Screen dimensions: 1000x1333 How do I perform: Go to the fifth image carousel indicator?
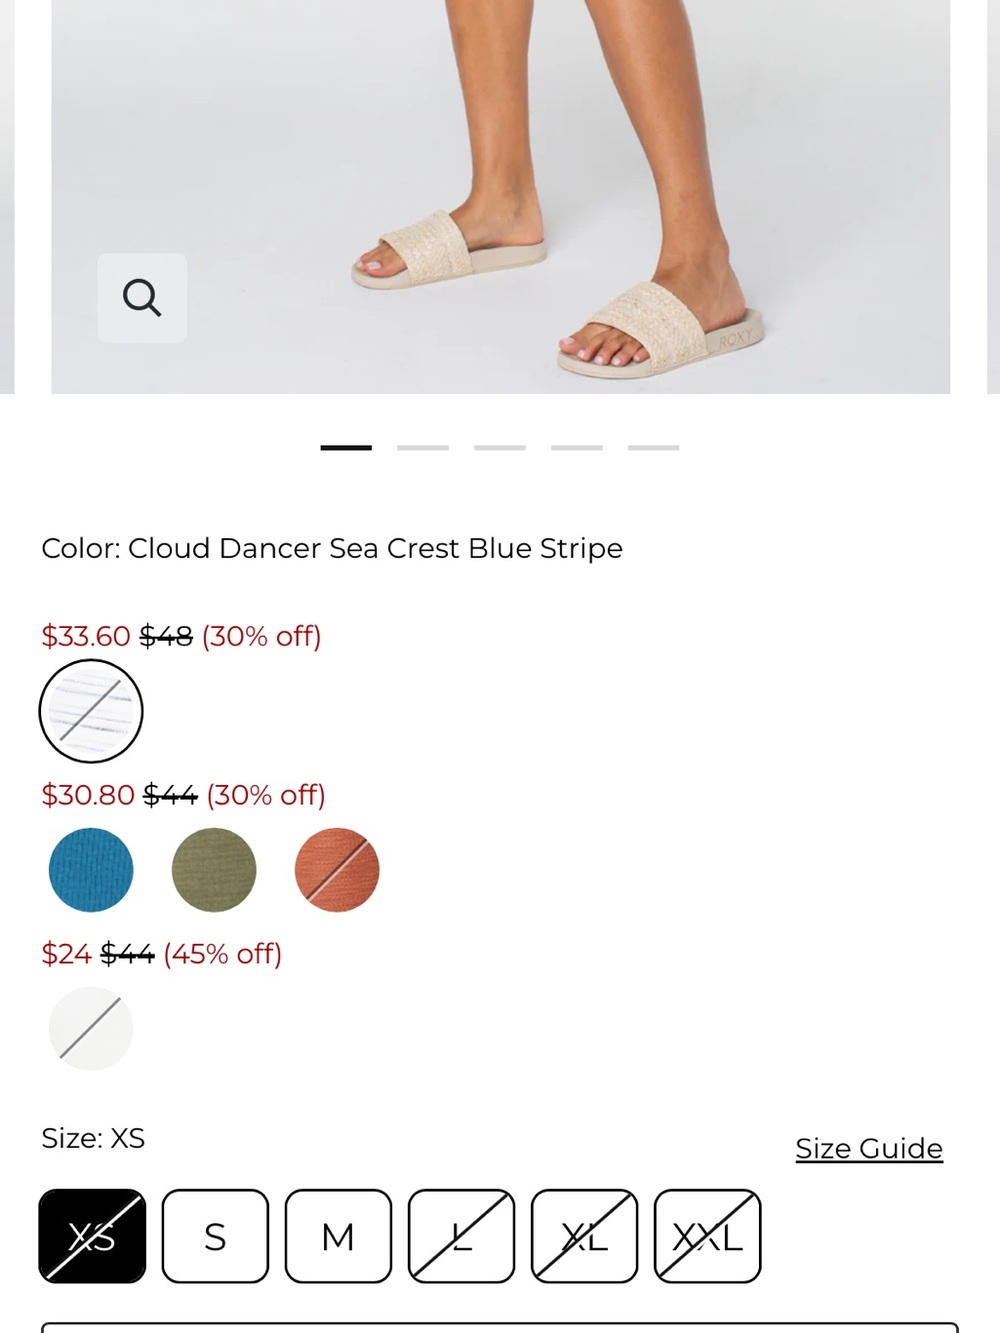[654, 448]
